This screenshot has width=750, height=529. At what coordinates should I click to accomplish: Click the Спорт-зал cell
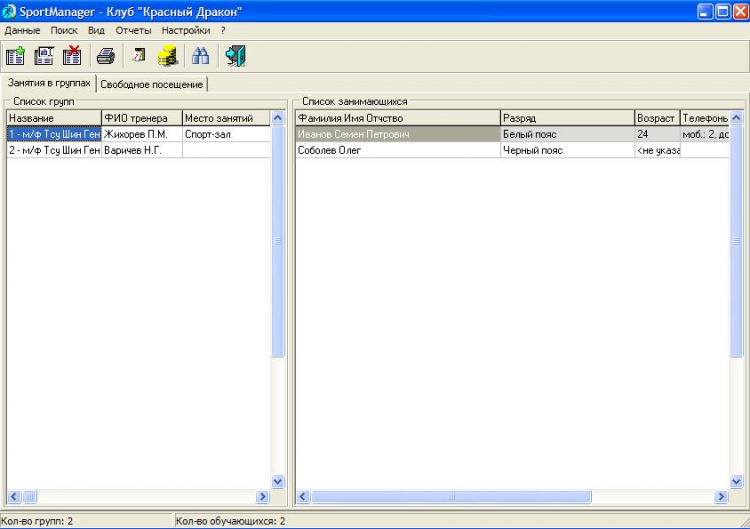point(226,134)
